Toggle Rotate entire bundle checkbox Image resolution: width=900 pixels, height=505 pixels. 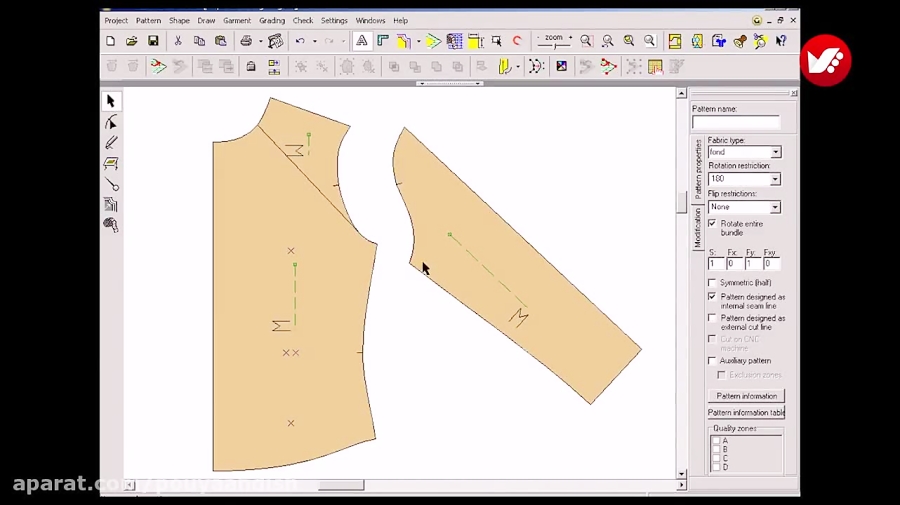pos(712,223)
